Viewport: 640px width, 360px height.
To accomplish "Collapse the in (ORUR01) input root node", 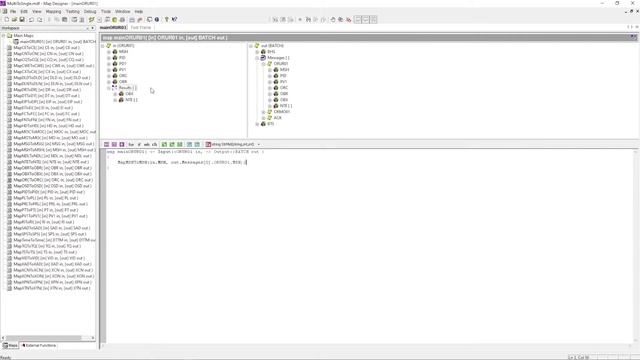I will coord(103,46).
